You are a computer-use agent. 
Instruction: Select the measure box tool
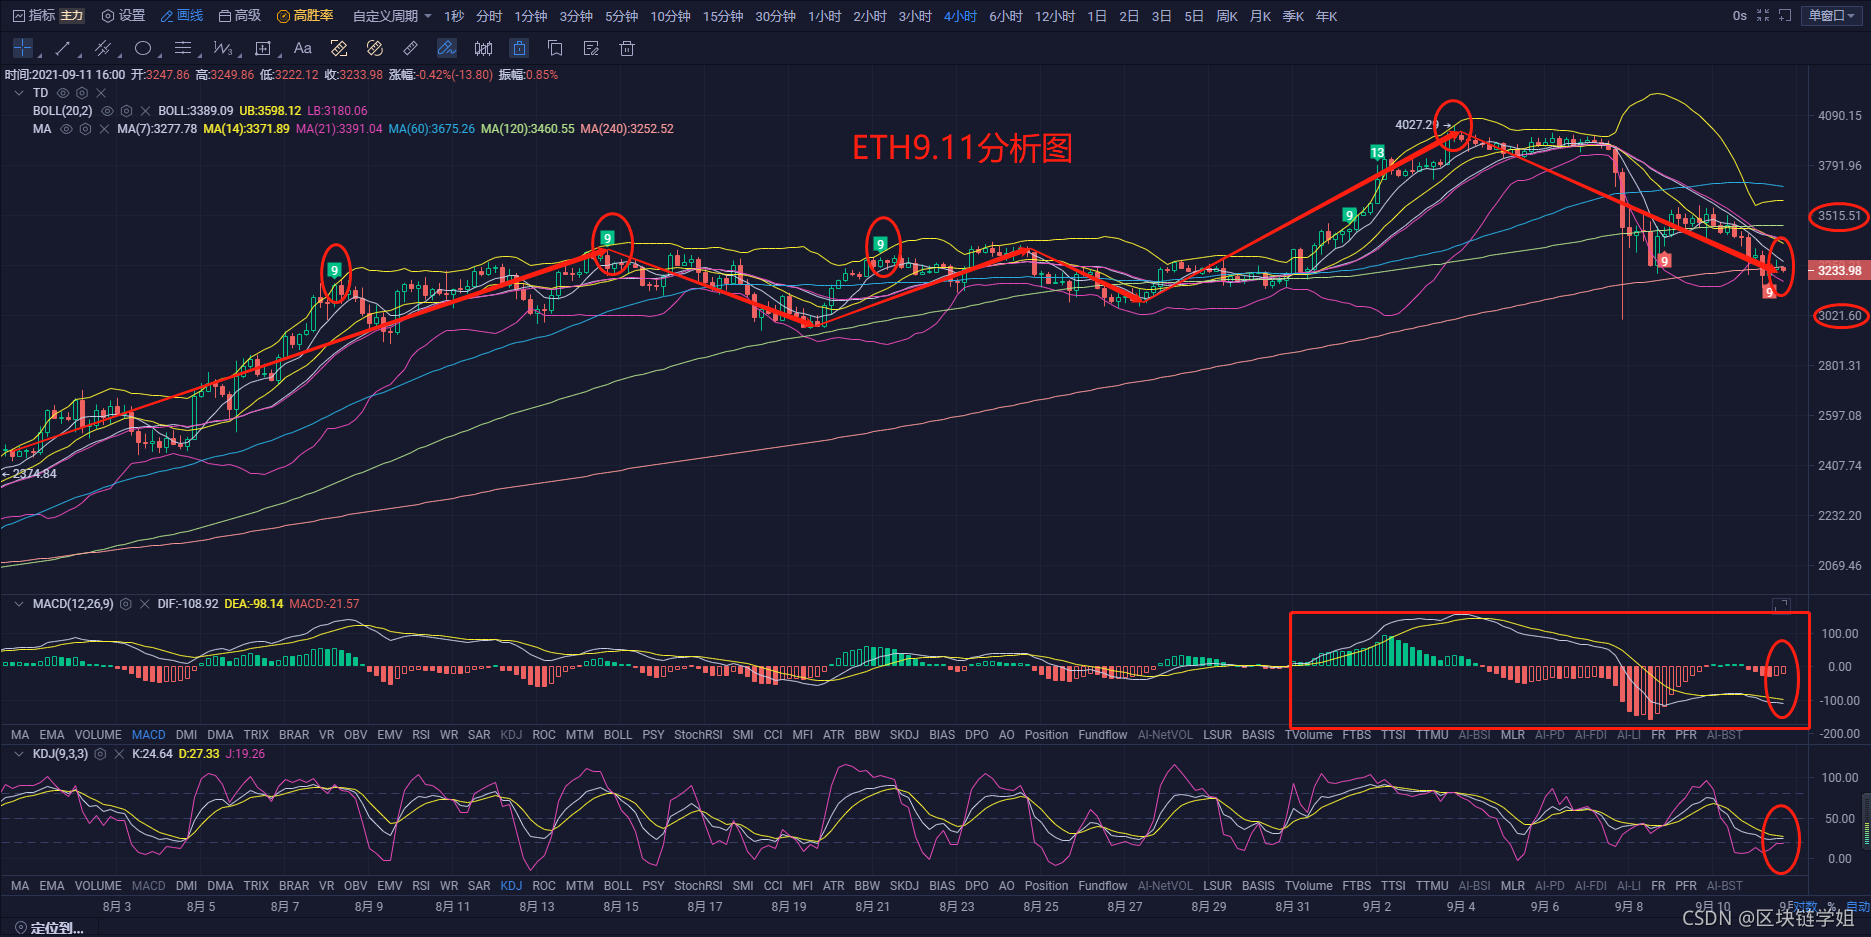[263, 48]
